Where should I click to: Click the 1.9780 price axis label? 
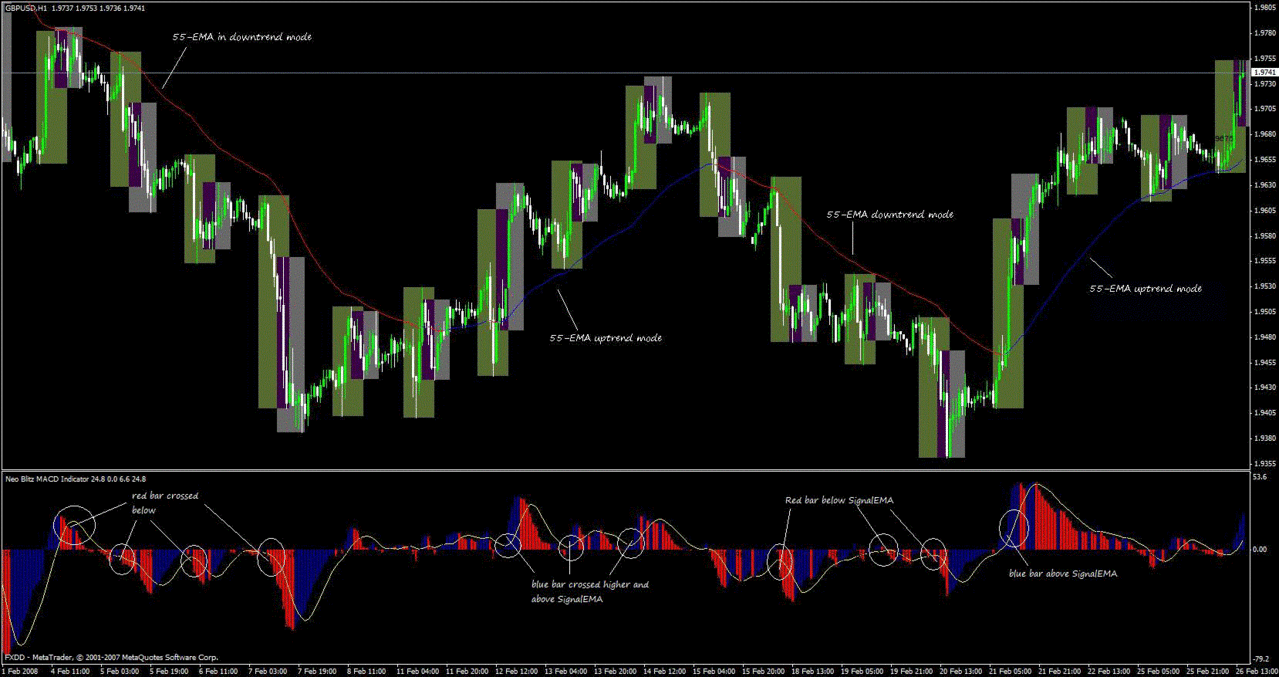point(1264,32)
